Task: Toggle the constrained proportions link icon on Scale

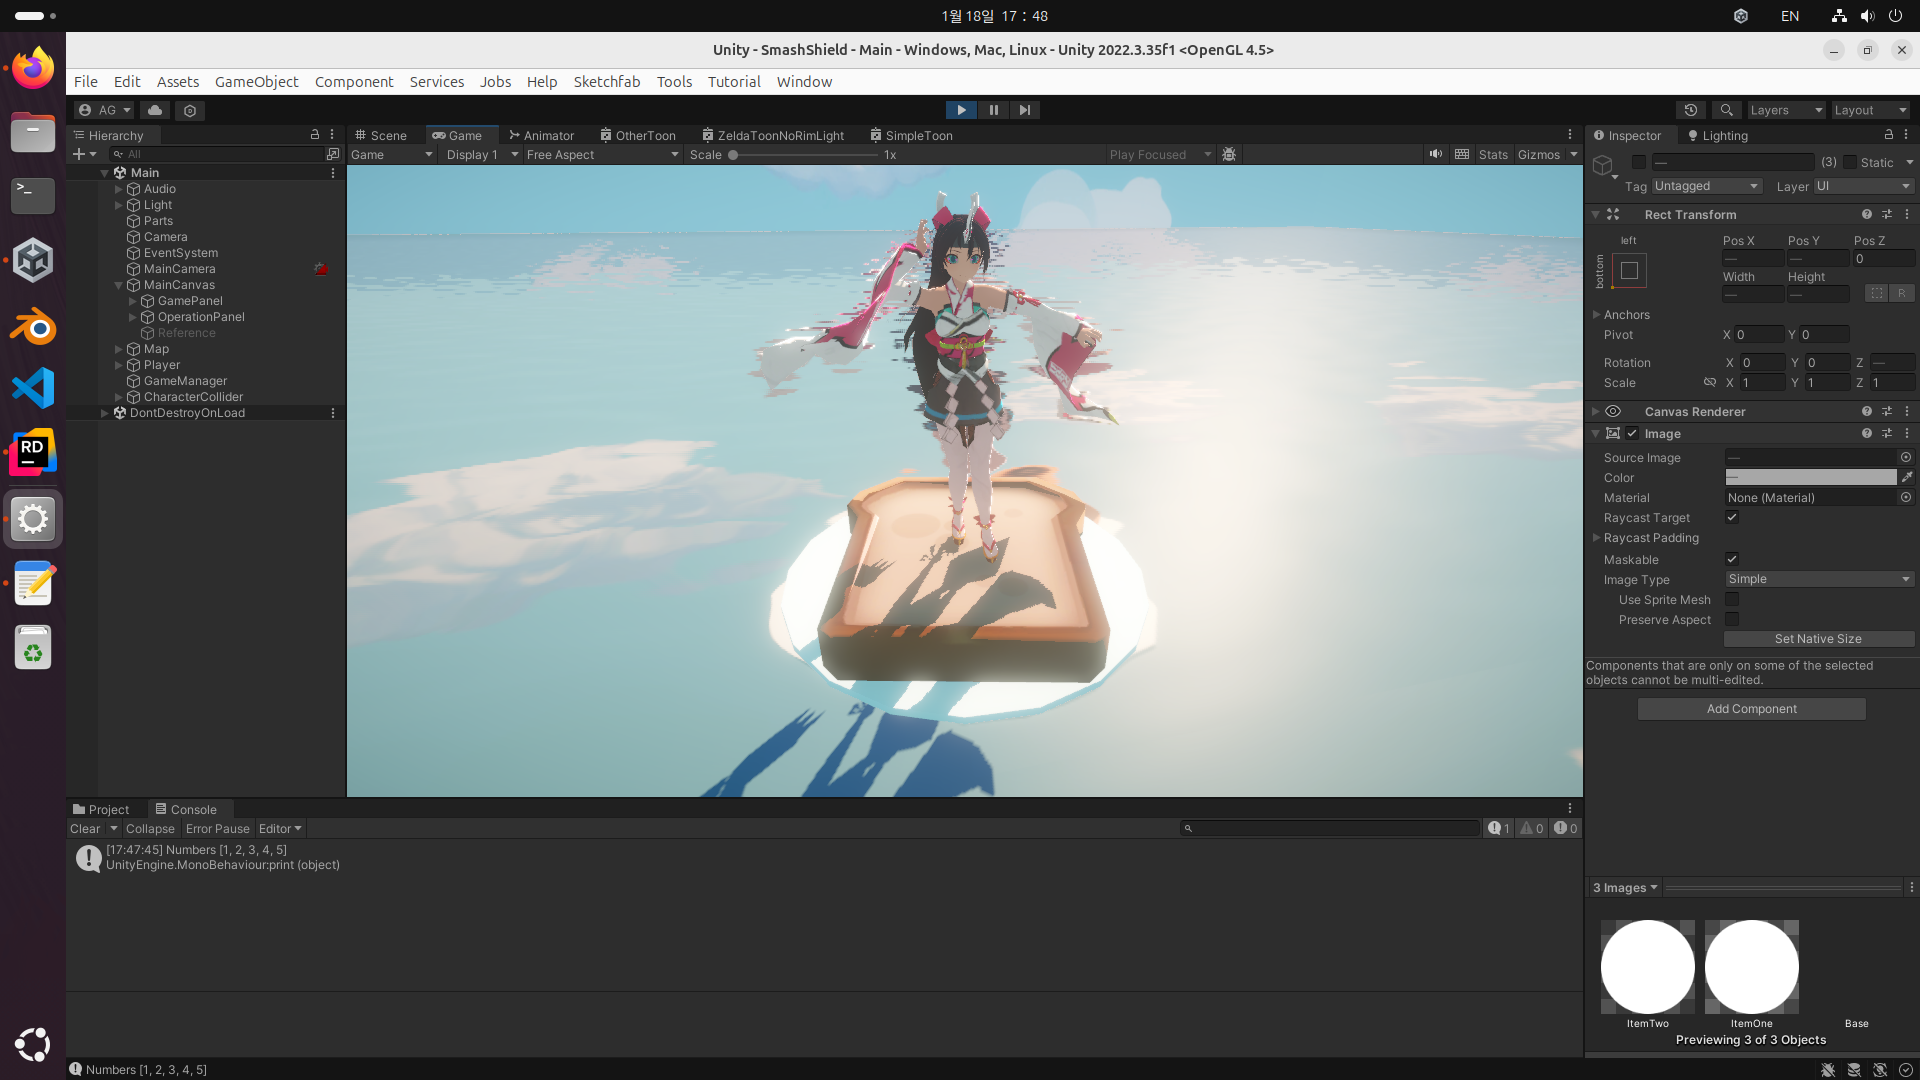Action: tap(1710, 383)
